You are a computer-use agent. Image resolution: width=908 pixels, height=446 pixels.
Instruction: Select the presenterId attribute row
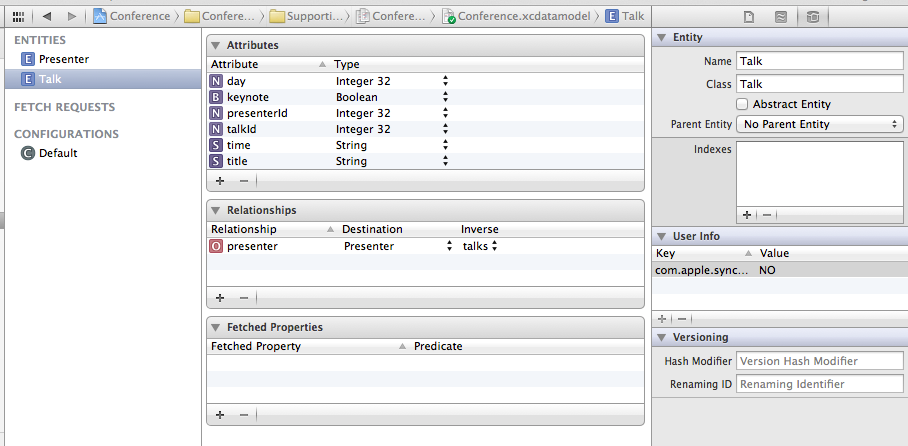click(x=425, y=113)
